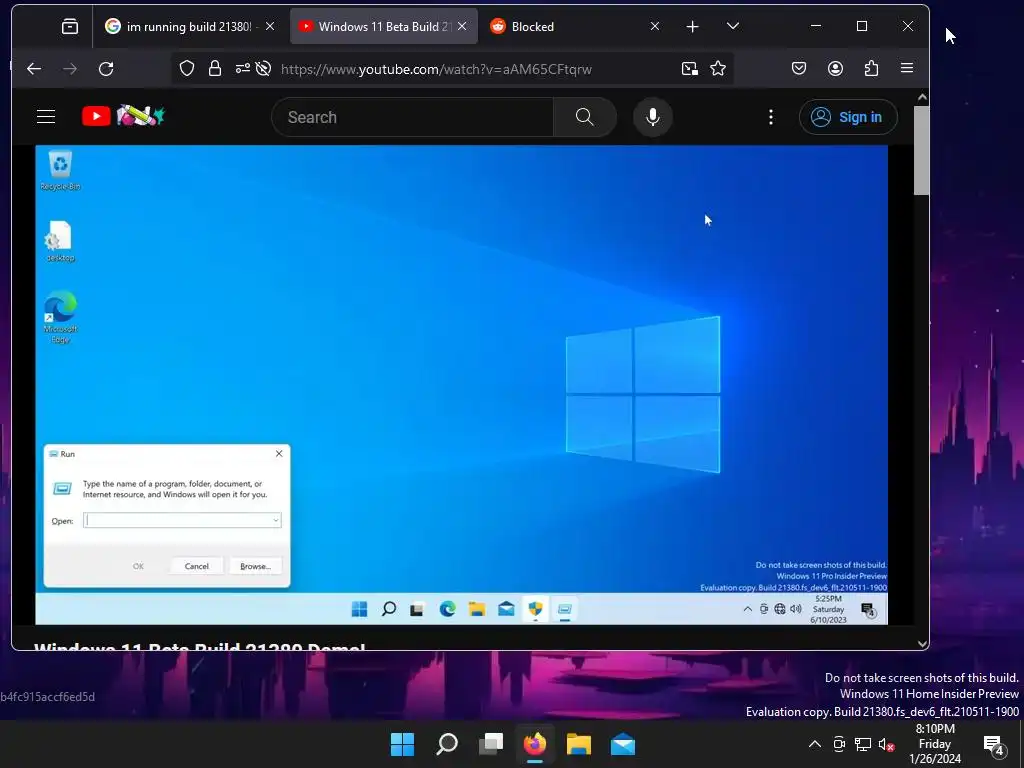The width and height of the screenshot is (1024, 768).
Task: Show site security padlock information
Action: 215,69
